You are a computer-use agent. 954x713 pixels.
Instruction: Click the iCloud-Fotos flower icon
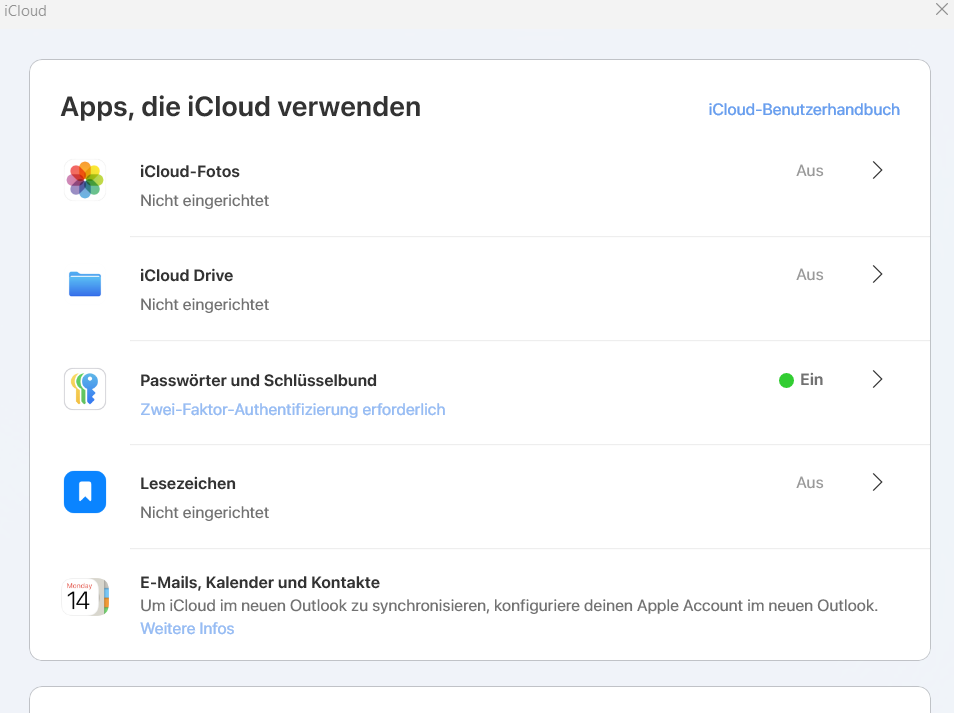(85, 181)
